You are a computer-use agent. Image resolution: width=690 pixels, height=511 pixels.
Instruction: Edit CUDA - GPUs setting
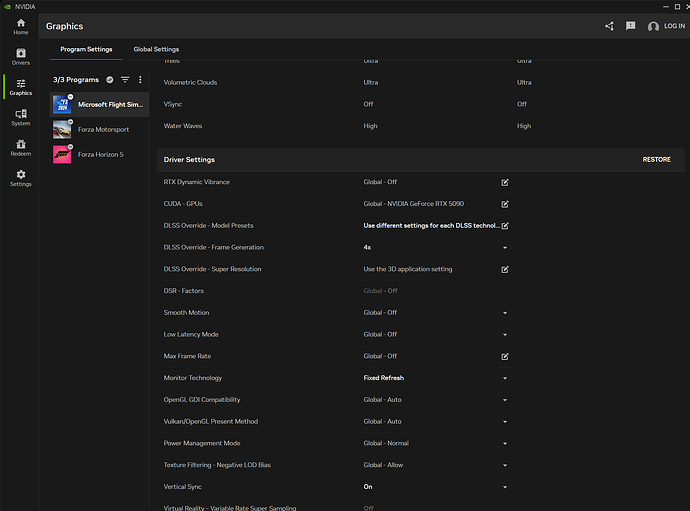(x=505, y=204)
